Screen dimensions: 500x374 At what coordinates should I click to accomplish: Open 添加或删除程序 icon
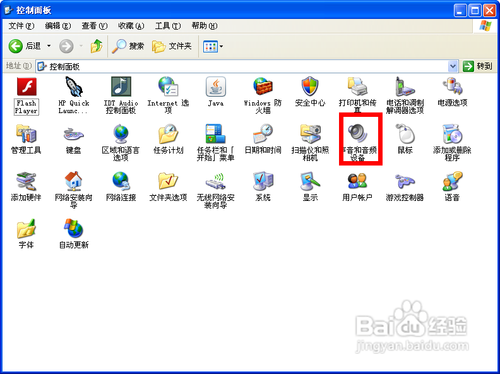[452, 134]
